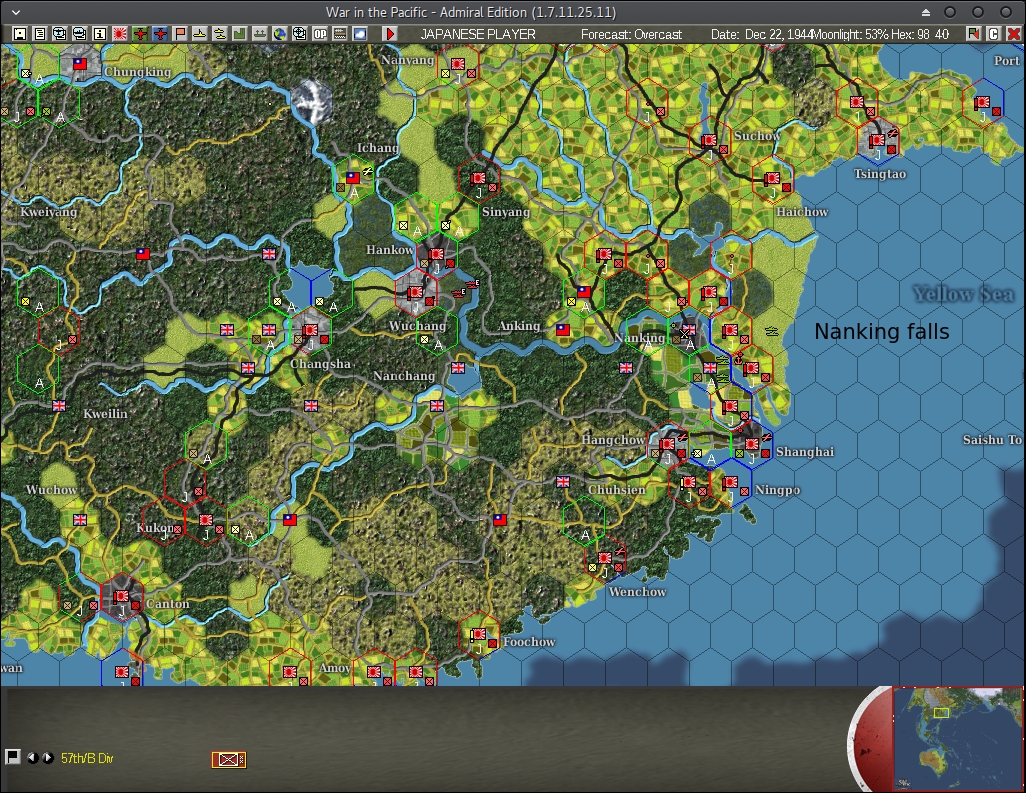Screen dimensions: 1026x793
Task: Click the Date Dec 22, 1944 readout
Action: [x=762, y=34]
